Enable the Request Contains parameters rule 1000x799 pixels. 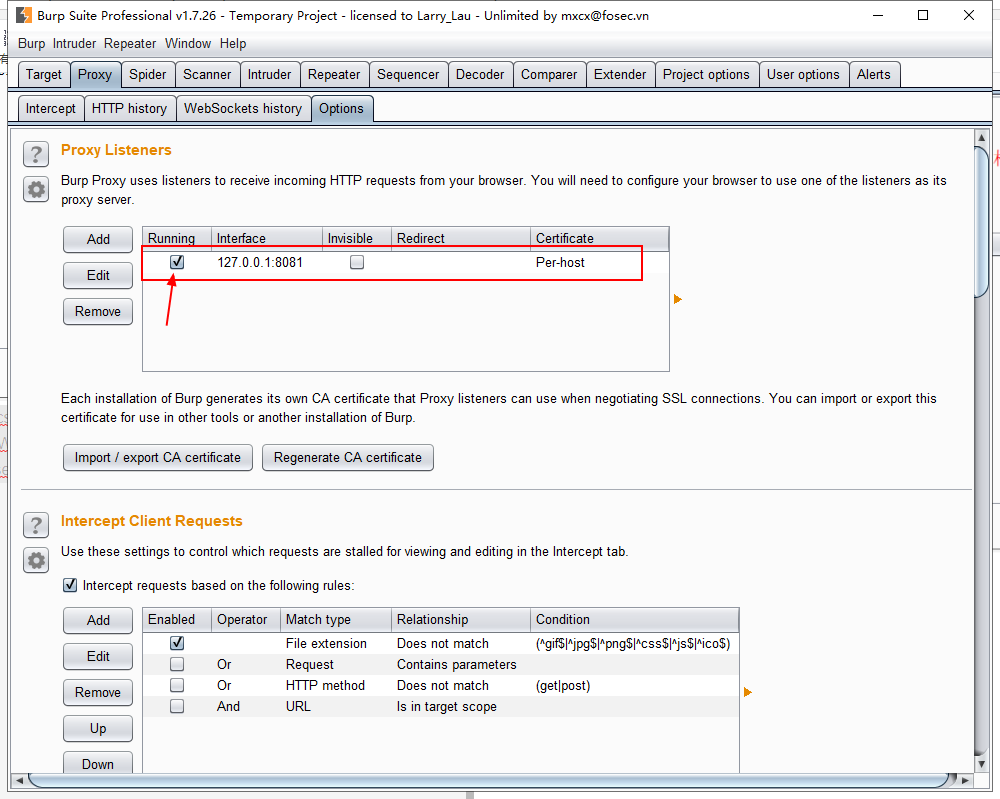click(x=177, y=664)
